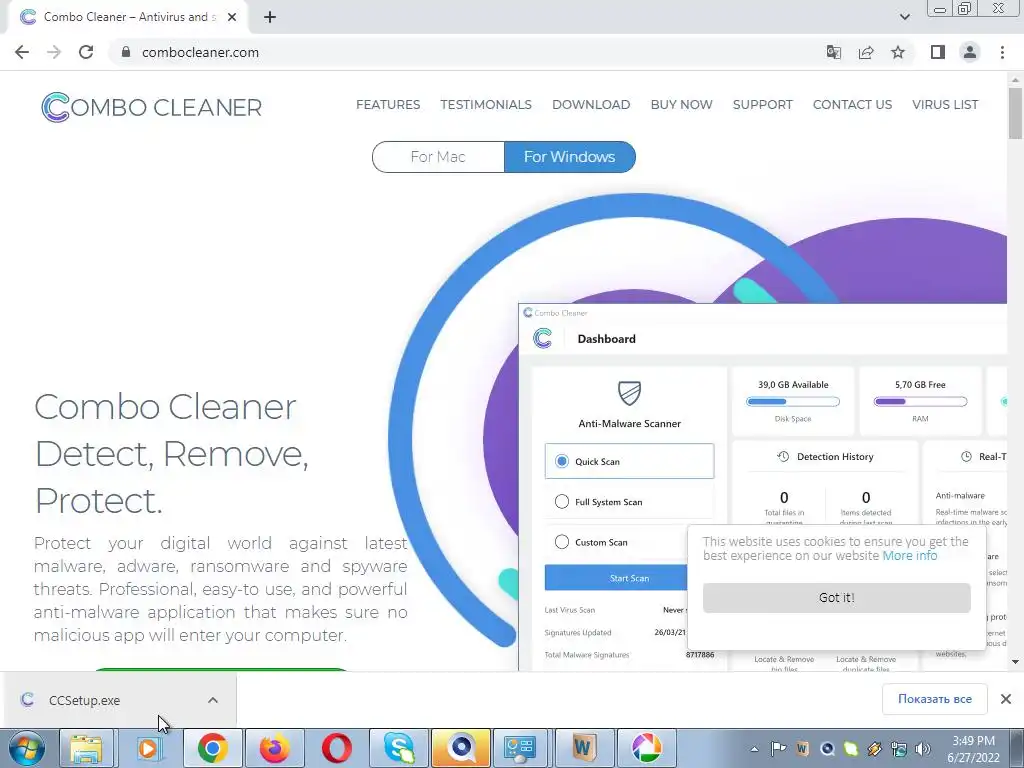The image size is (1024, 768).
Task: Open the tab search dropdown arrow
Action: [x=904, y=17]
